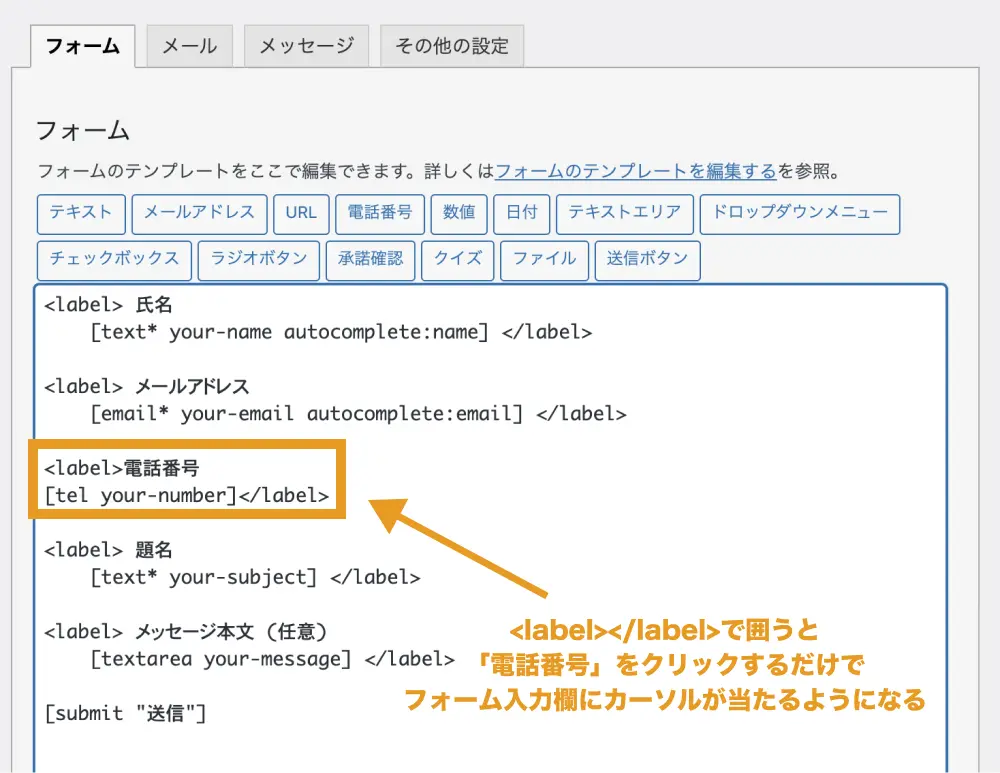The width and height of the screenshot is (1000, 773).
Task: Add a 日付 field tag
Action: pyautogui.click(x=522, y=213)
